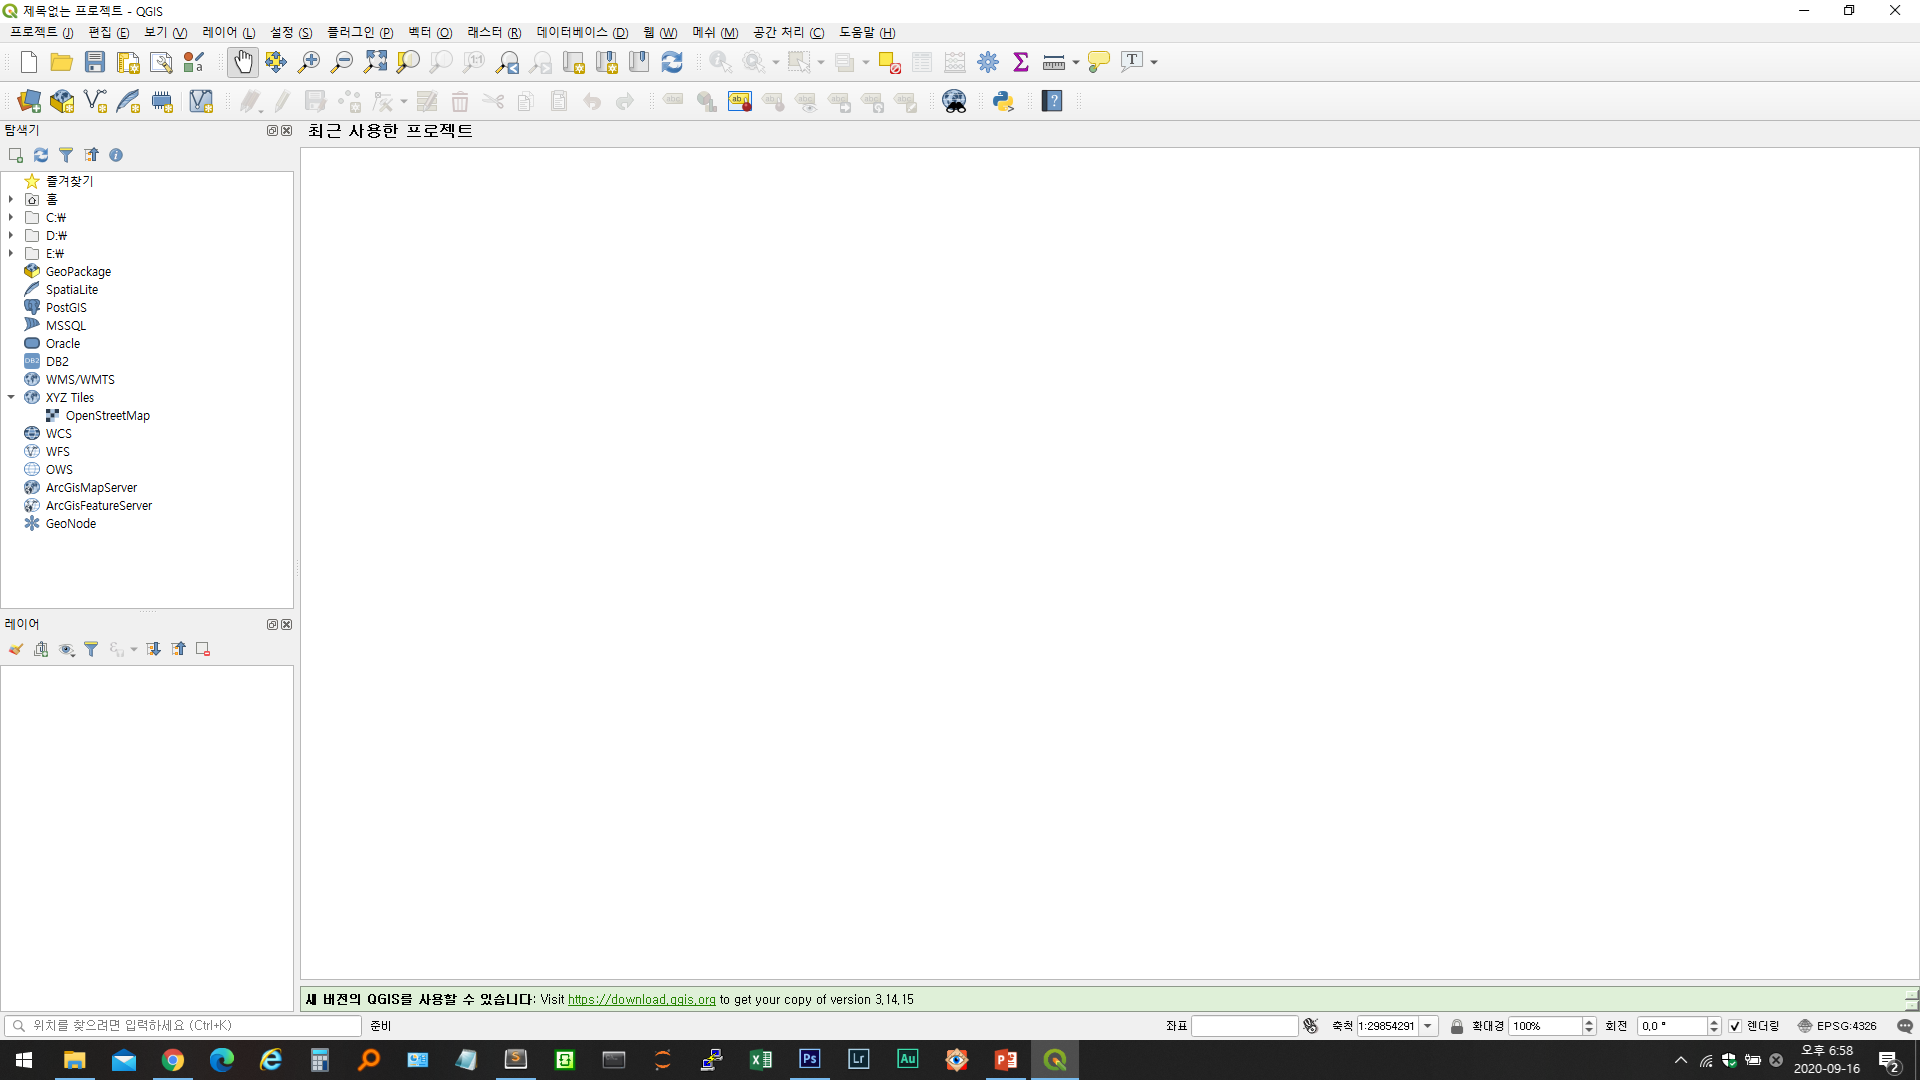
Task: Follow the download.qgis.org link
Action: coord(641,1000)
